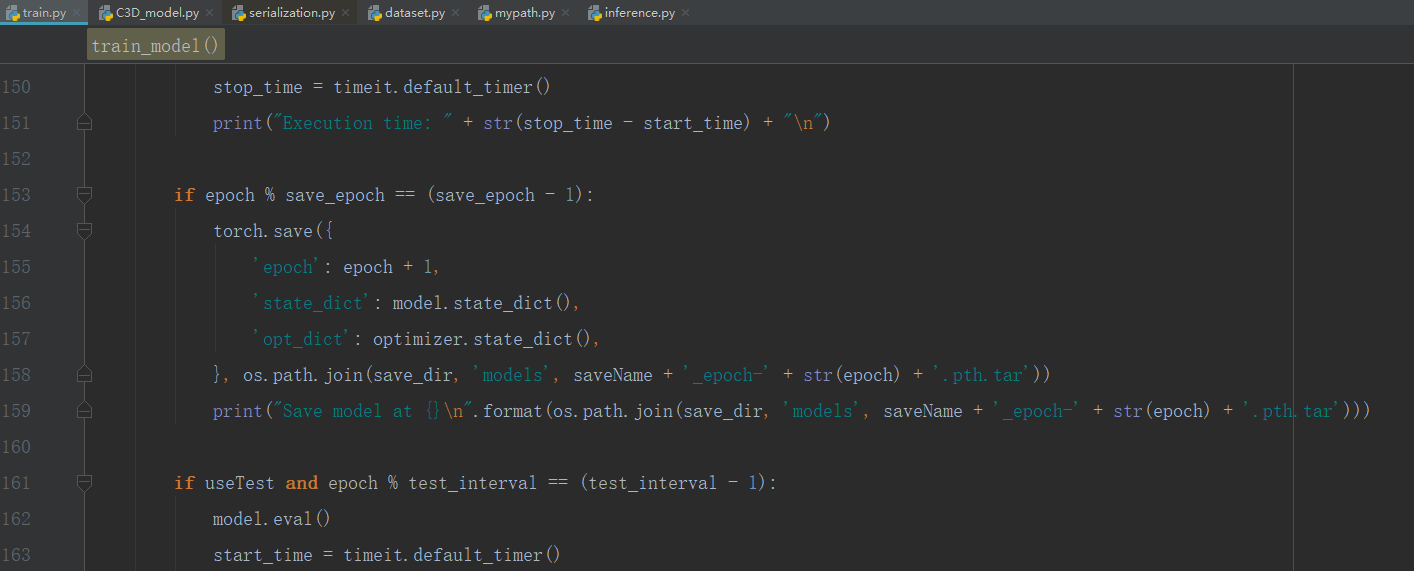Click the train_model() breadcrumb
The image size is (1414, 571).
(155, 46)
